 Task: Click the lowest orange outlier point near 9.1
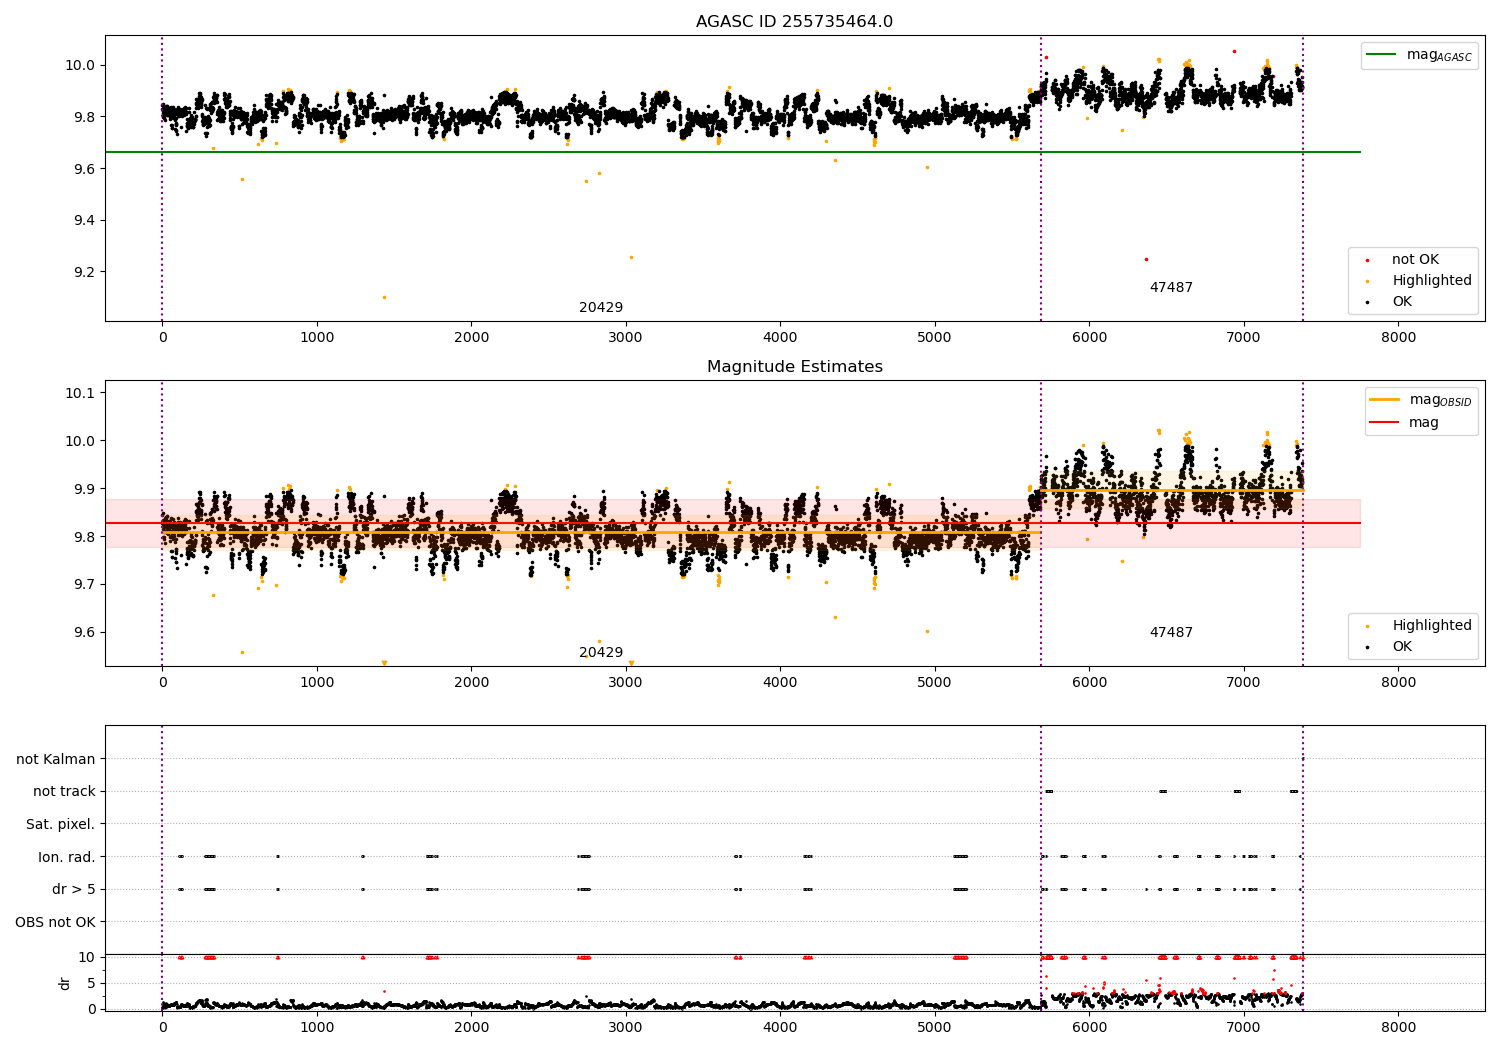[384, 297]
